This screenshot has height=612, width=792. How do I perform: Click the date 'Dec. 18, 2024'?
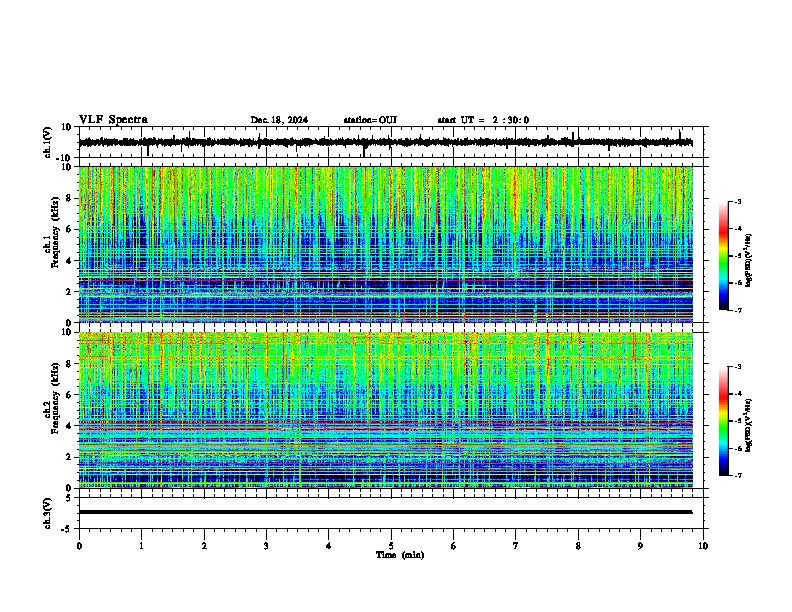(279, 120)
